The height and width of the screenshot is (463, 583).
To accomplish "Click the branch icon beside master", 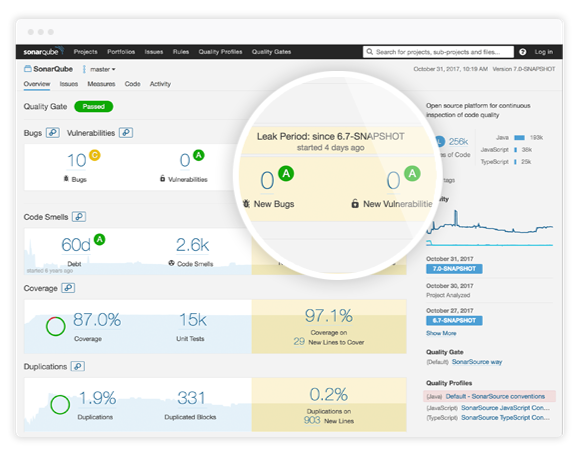I will [84, 69].
